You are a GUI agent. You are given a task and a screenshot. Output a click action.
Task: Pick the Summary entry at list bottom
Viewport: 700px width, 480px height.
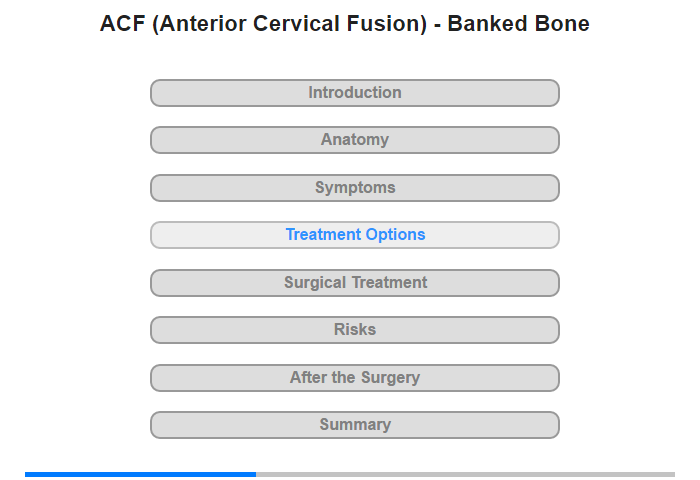point(354,425)
